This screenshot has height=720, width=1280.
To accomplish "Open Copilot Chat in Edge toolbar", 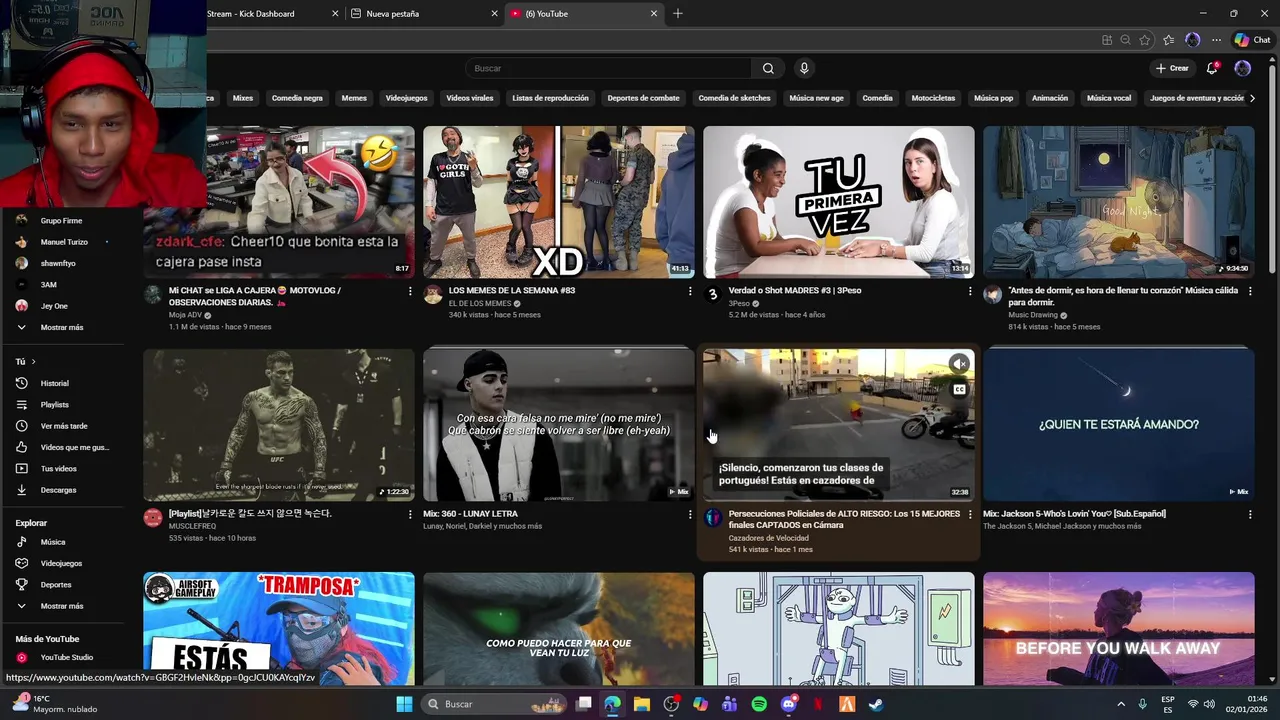I will (1253, 40).
